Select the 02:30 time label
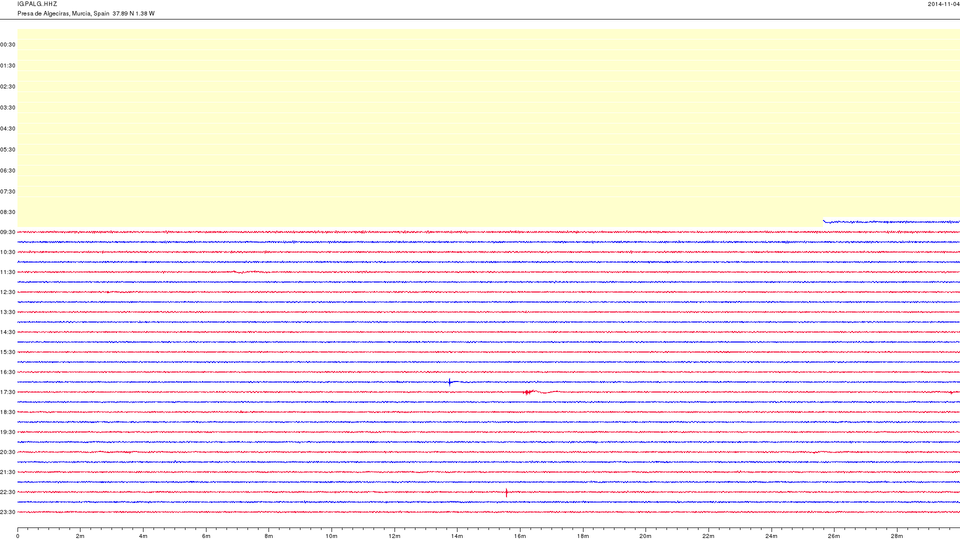Viewport: 960px width, 540px height. (x=8, y=86)
